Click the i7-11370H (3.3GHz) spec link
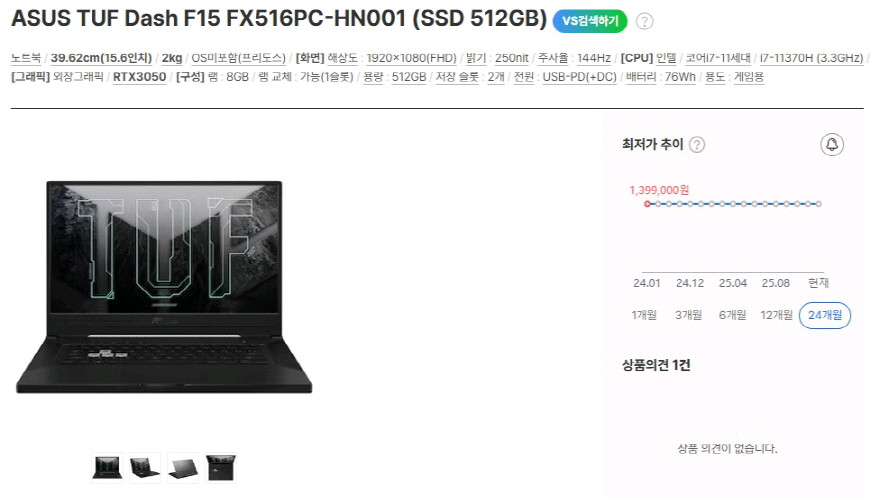This screenshot has height=499, width=888. [812, 58]
